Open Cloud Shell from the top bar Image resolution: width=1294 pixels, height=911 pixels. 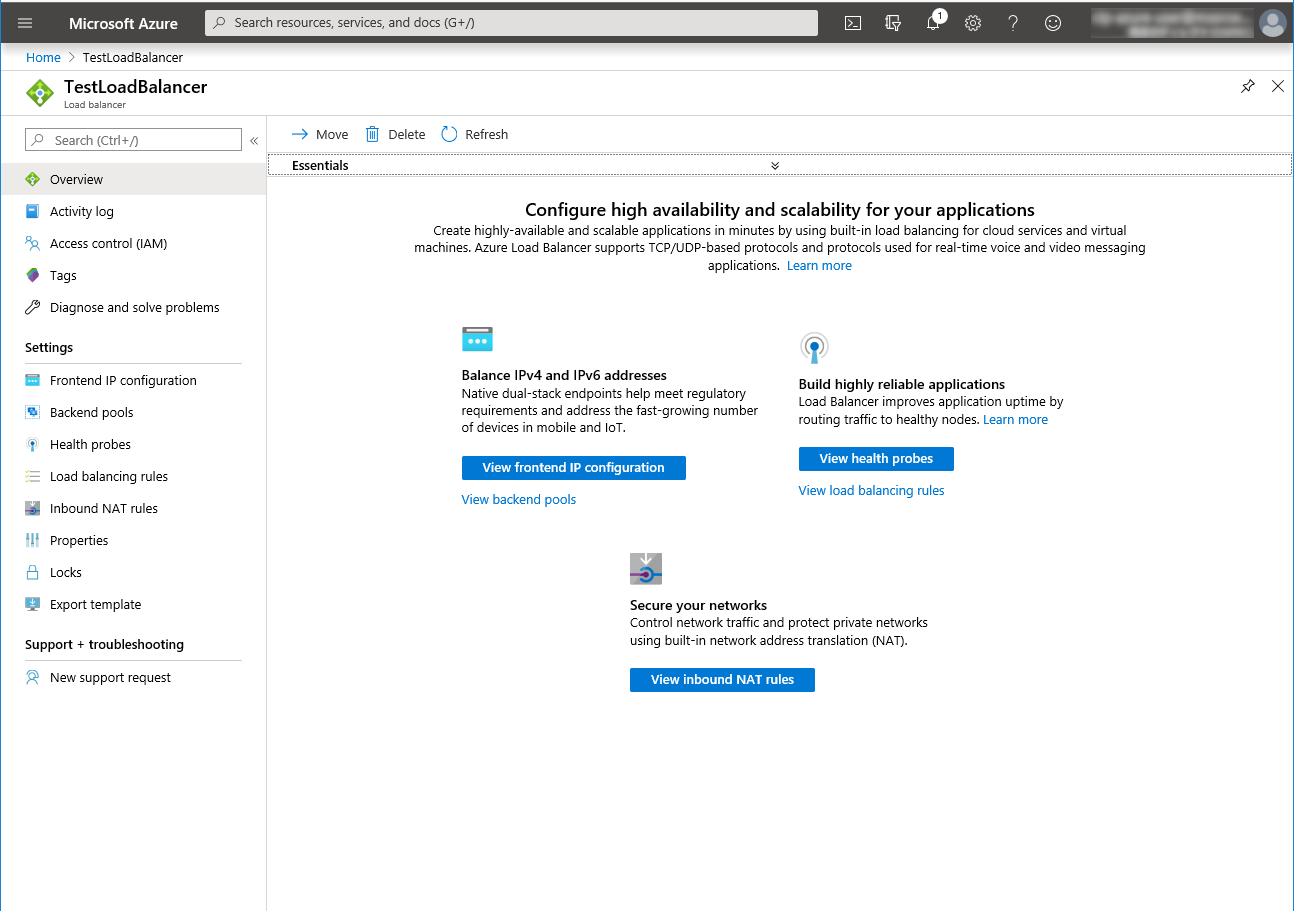853,23
